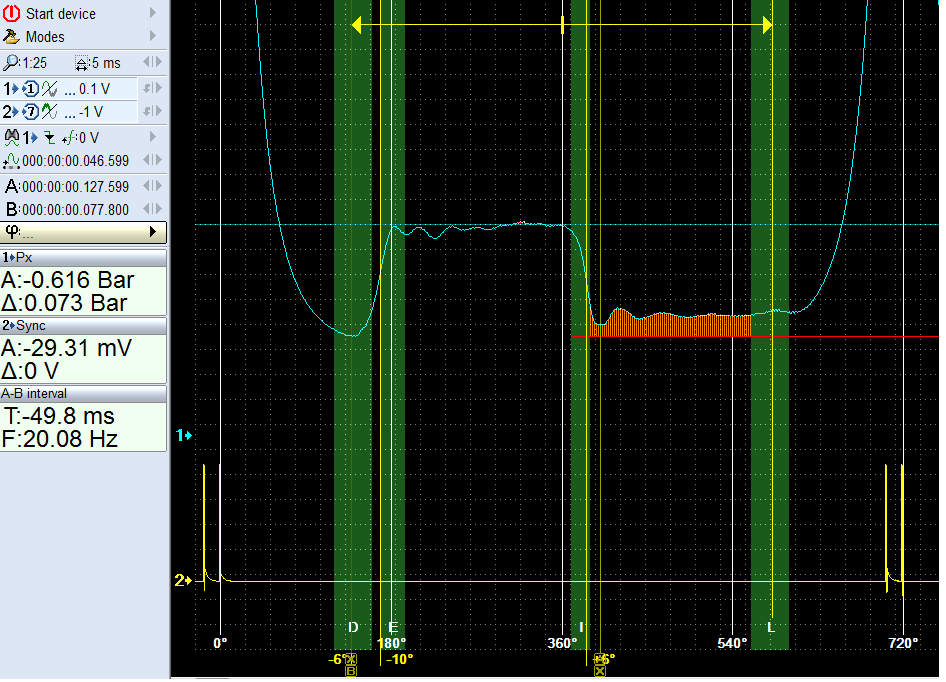Move cursor B right with the arrow
This screenshot has height=682, width=946.
tap(158, 209)
